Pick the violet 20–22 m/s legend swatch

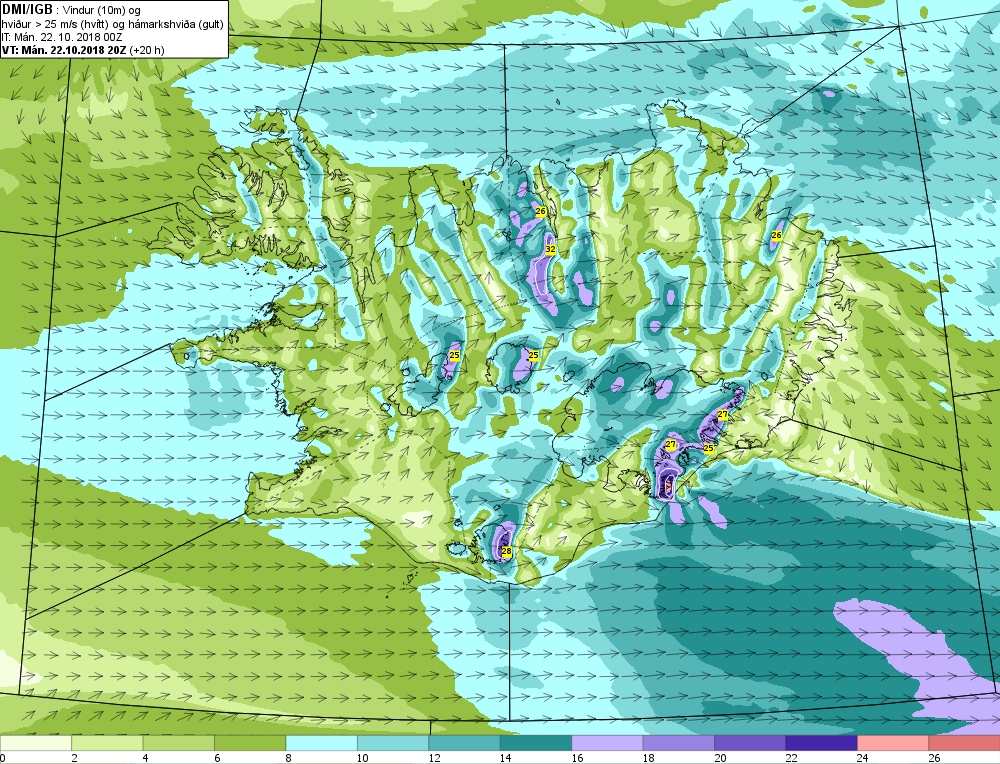[750, 742]
